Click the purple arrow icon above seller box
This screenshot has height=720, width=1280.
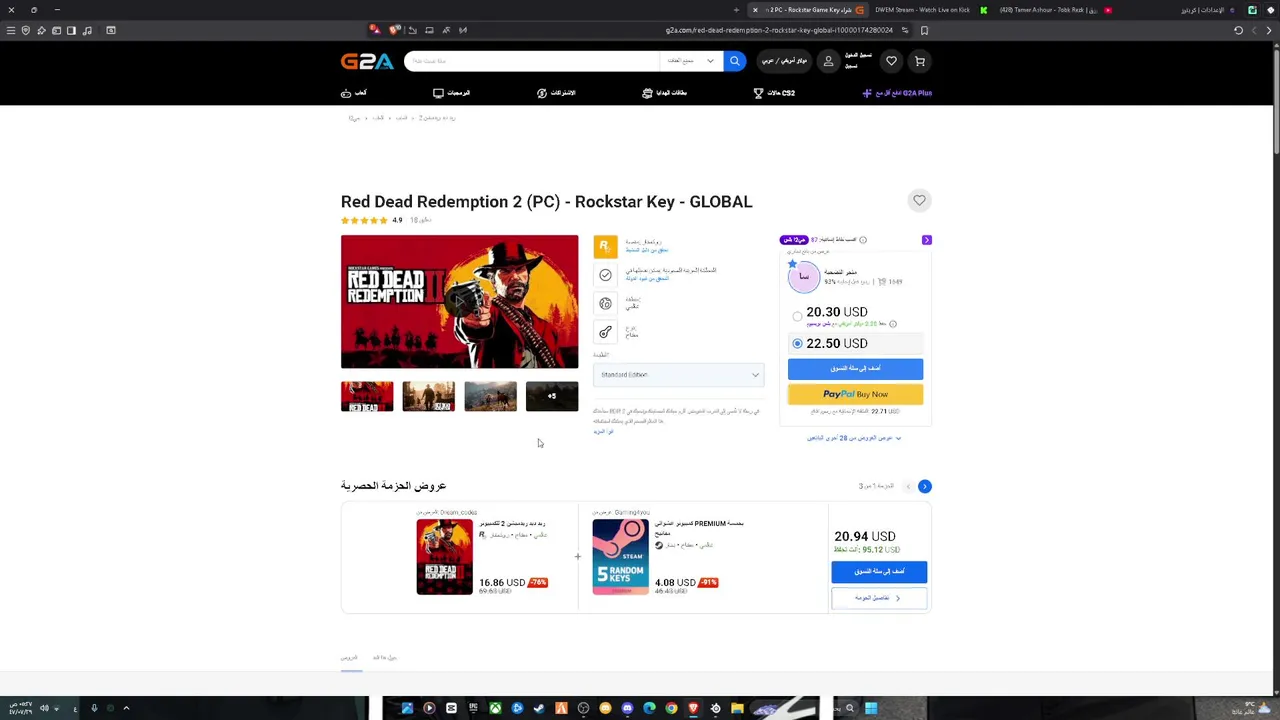(926, 240)
